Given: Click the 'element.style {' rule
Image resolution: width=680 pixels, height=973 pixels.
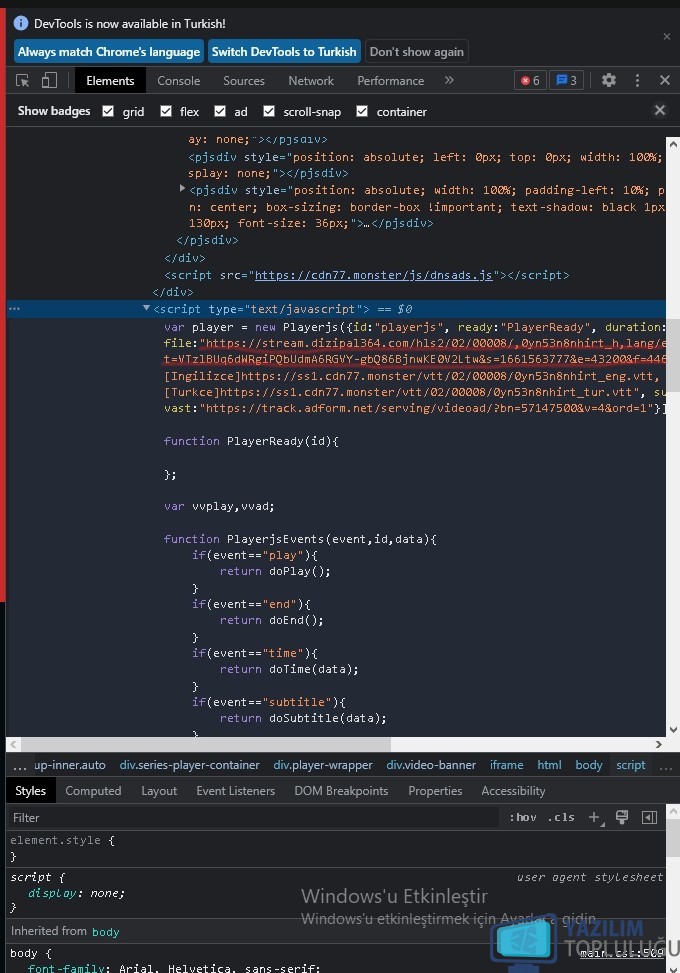Looking at the screenshot, I should [x=62, y=840].
